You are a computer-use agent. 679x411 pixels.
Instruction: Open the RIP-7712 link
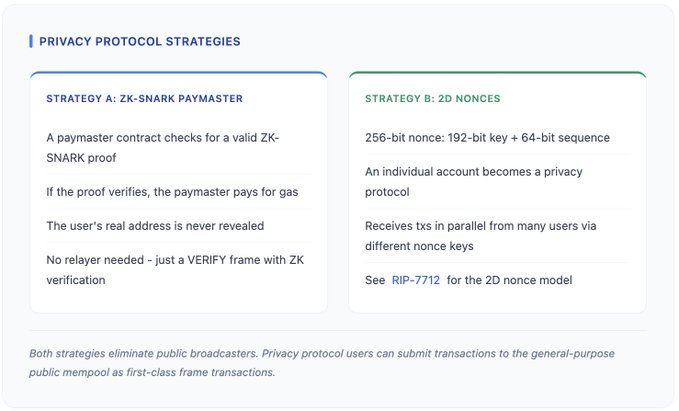tap(415, 280)
